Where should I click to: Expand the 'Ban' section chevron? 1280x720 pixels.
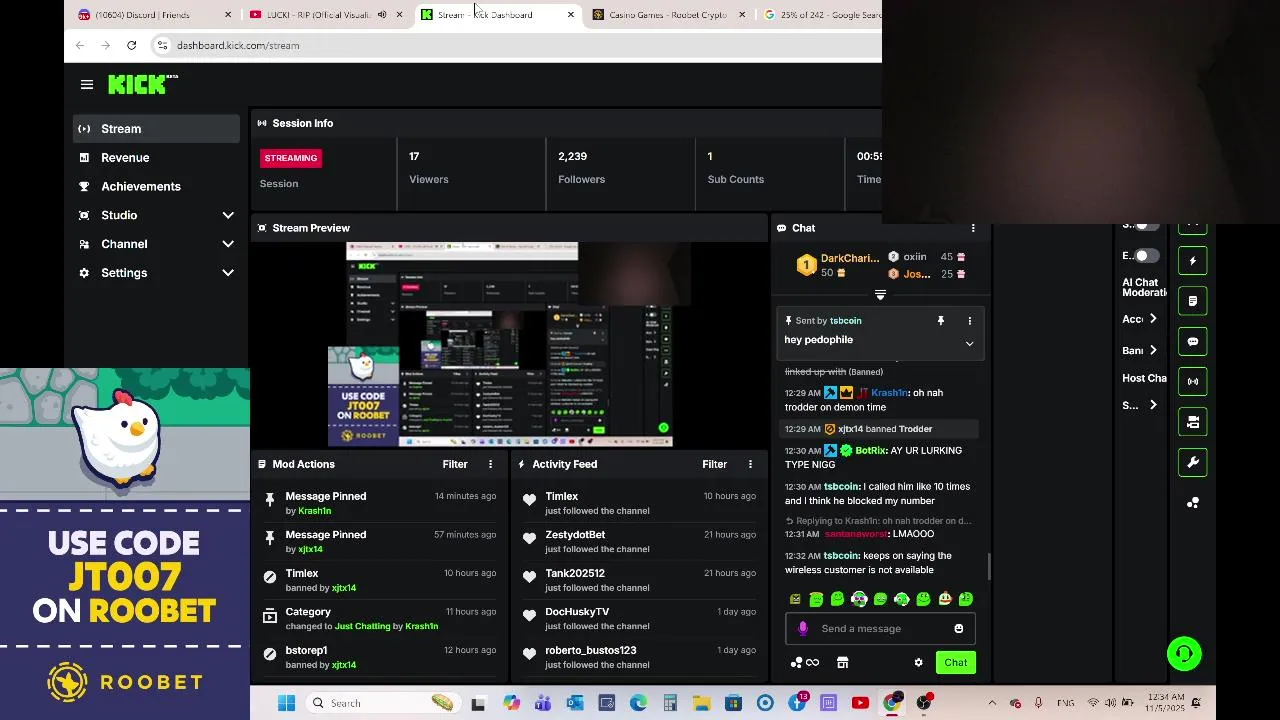(1153, 350)
